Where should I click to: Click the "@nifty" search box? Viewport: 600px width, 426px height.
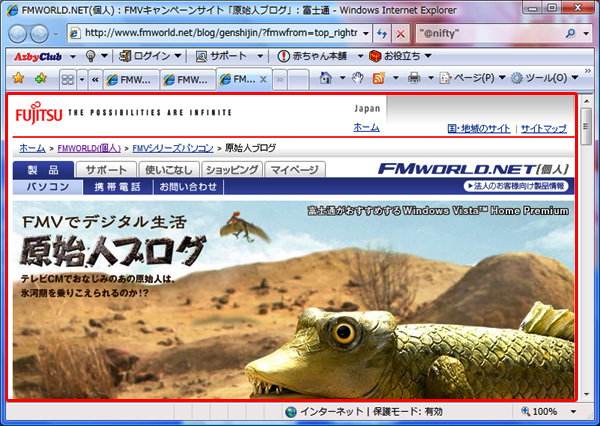490,34
